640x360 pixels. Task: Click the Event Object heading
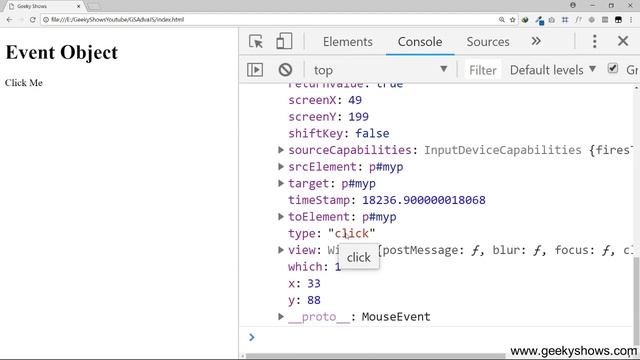pos(62,52)
